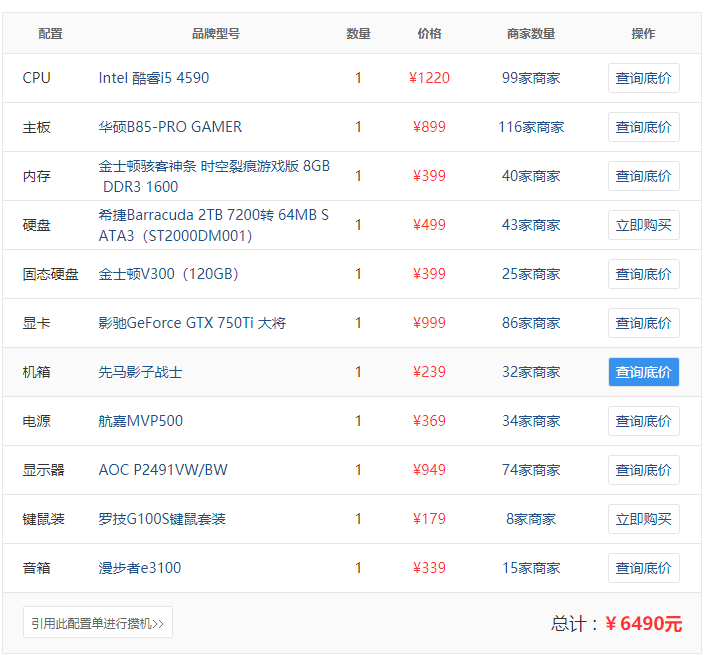
Task: Open the 漫步者e3100 product link
Action: tap(140, 568)
